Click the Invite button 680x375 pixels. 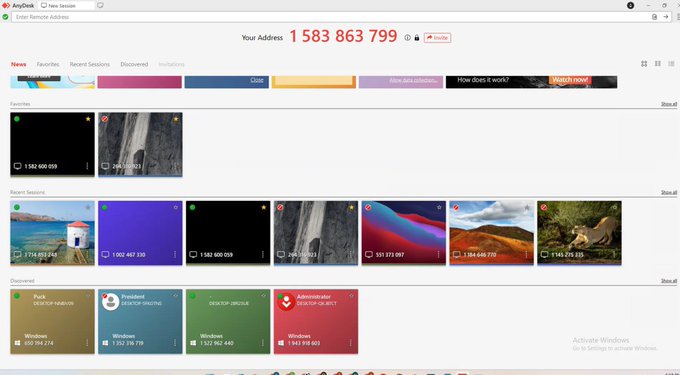click(437, 38)
